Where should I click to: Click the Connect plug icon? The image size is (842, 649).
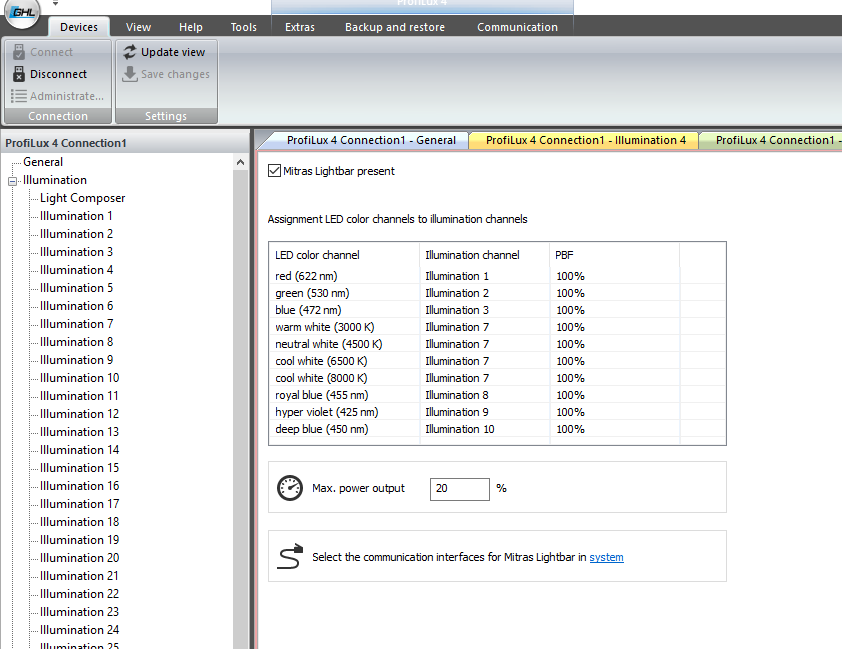[19, 52]
